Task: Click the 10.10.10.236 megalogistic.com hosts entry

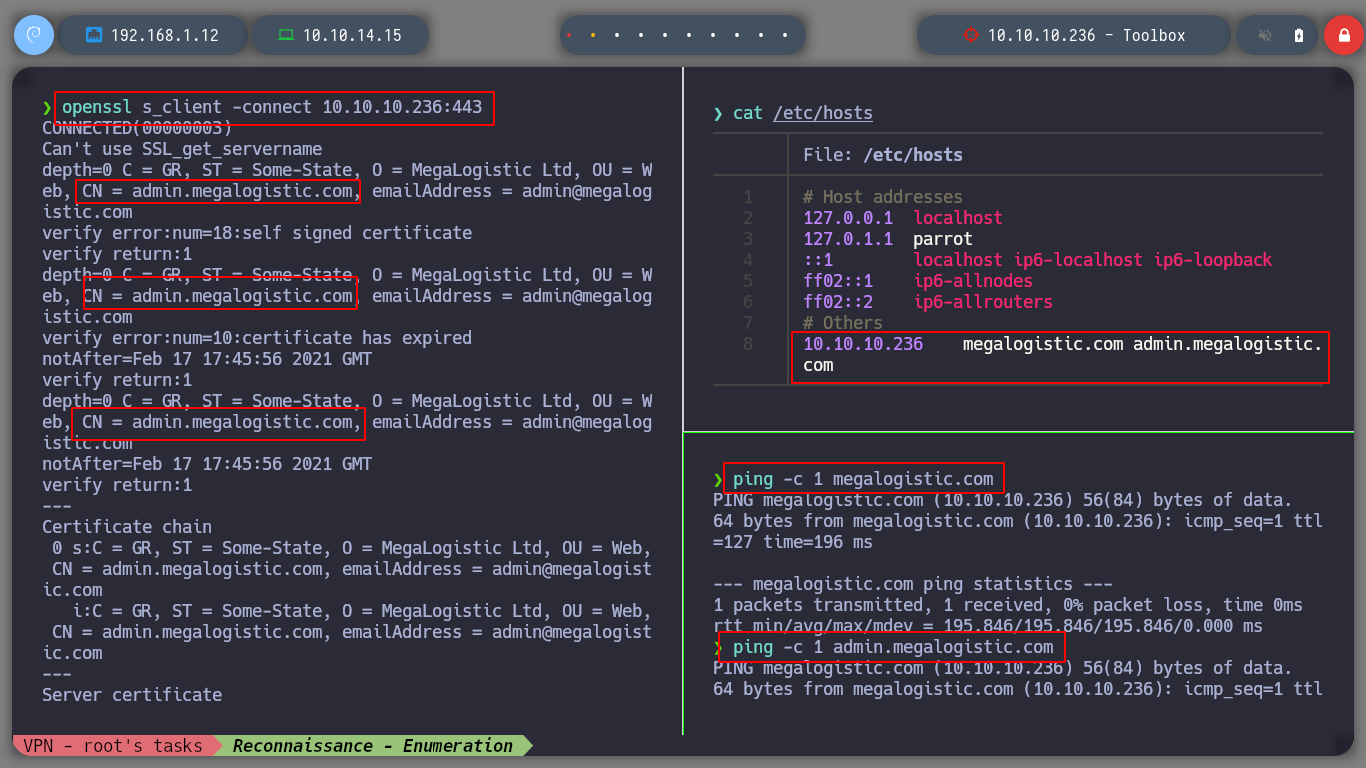Action: (1061, 357)
